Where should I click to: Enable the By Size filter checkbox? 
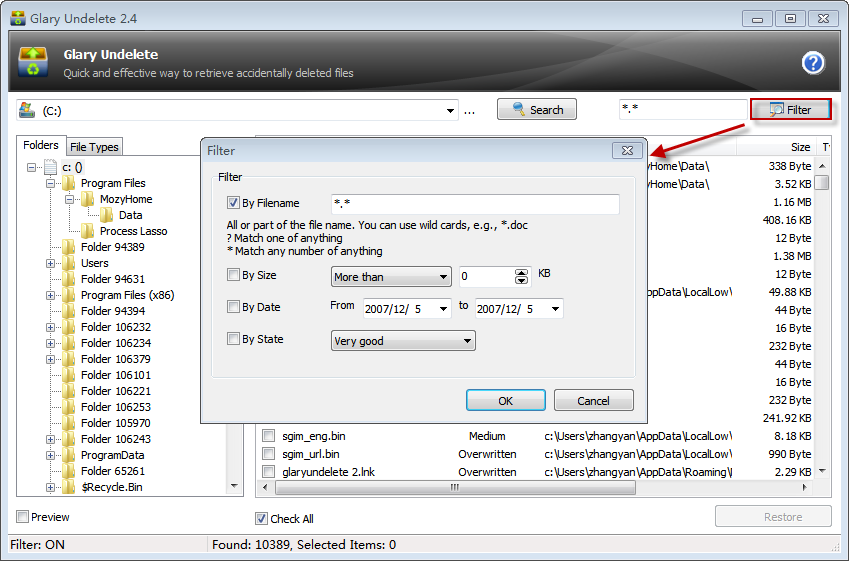[233, 276]
